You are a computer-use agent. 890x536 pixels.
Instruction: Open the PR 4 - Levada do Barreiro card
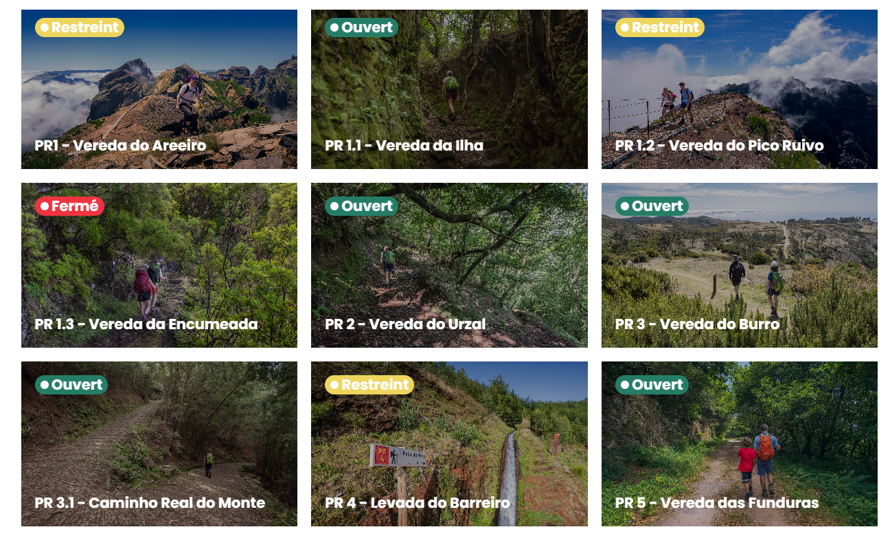449,444
